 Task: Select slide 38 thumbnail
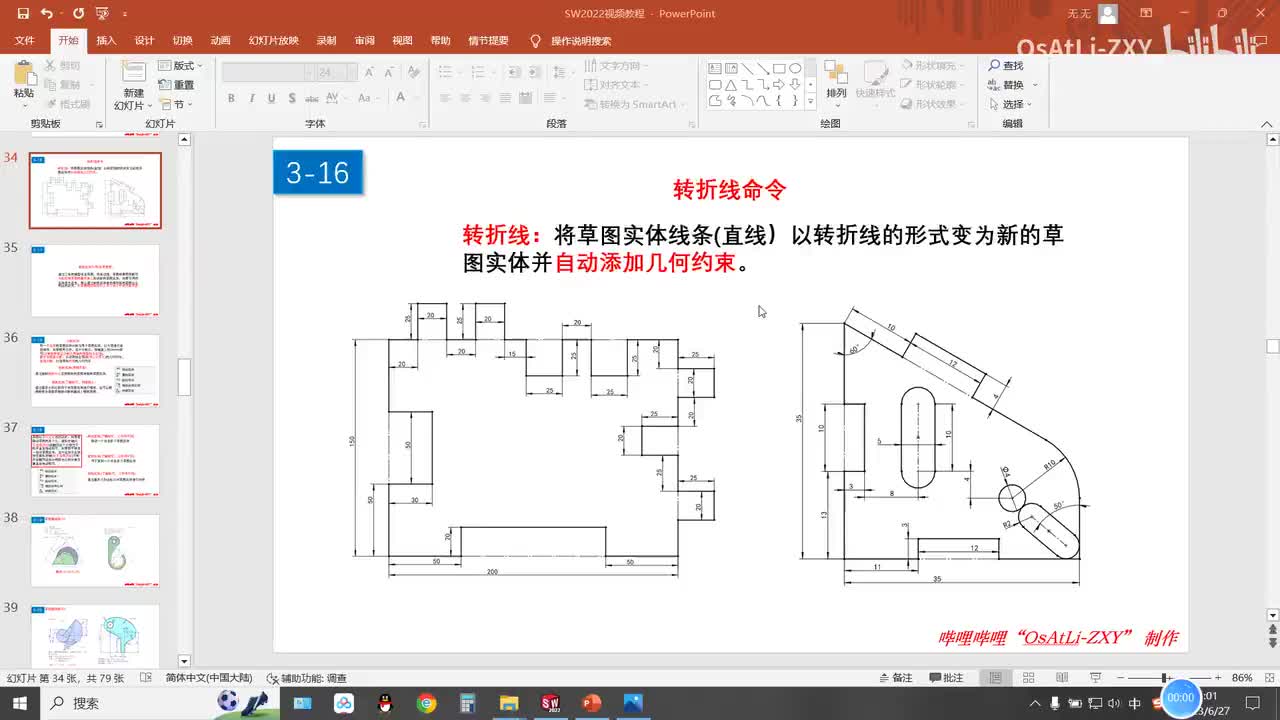95,551
